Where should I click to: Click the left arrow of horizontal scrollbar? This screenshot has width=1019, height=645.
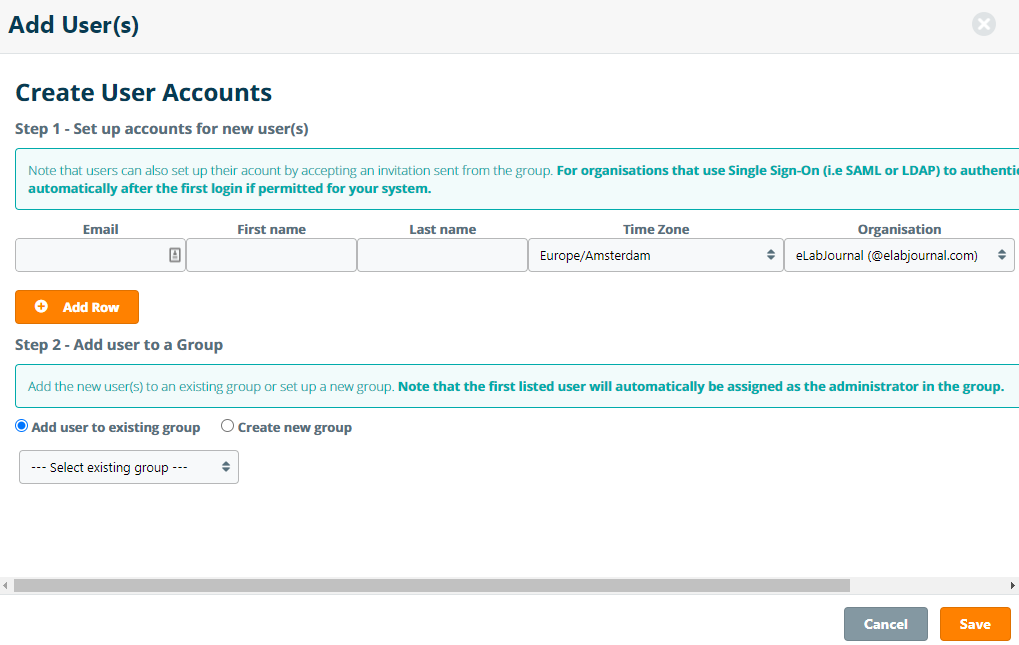coord(6,585)
